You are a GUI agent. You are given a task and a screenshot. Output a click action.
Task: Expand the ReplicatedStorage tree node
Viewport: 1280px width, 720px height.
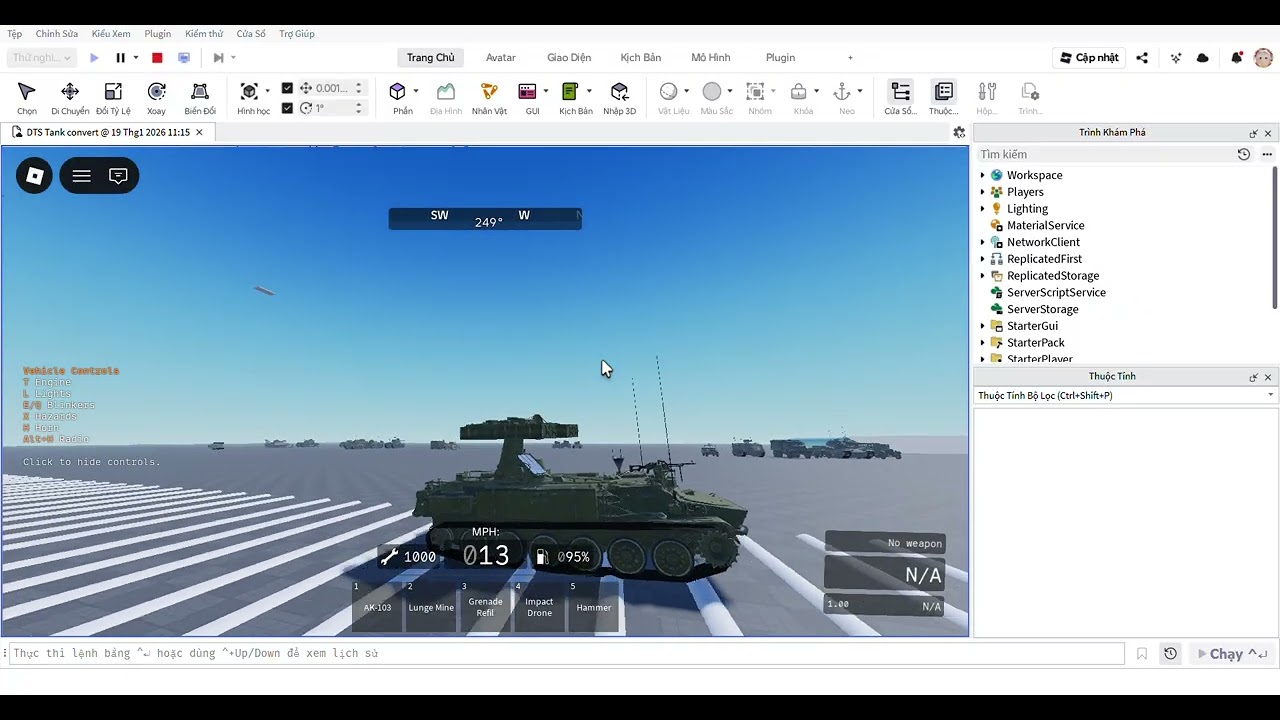pyautogui.click(x=982, y=276)
